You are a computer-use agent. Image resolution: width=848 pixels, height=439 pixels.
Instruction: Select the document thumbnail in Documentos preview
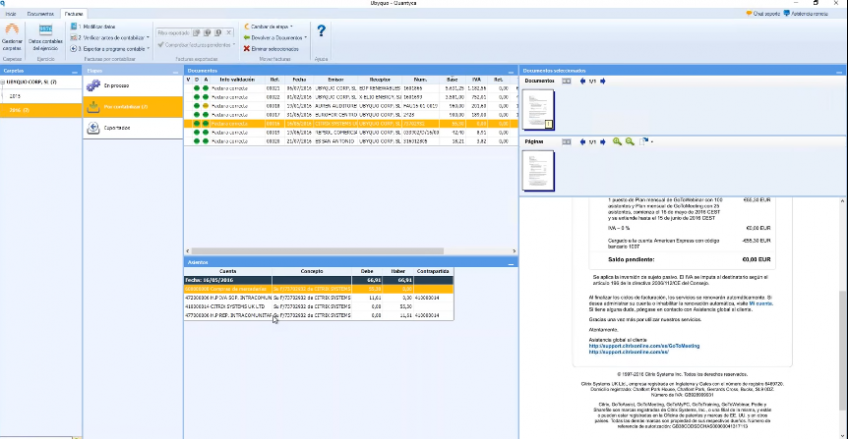(x=539, y=110)
